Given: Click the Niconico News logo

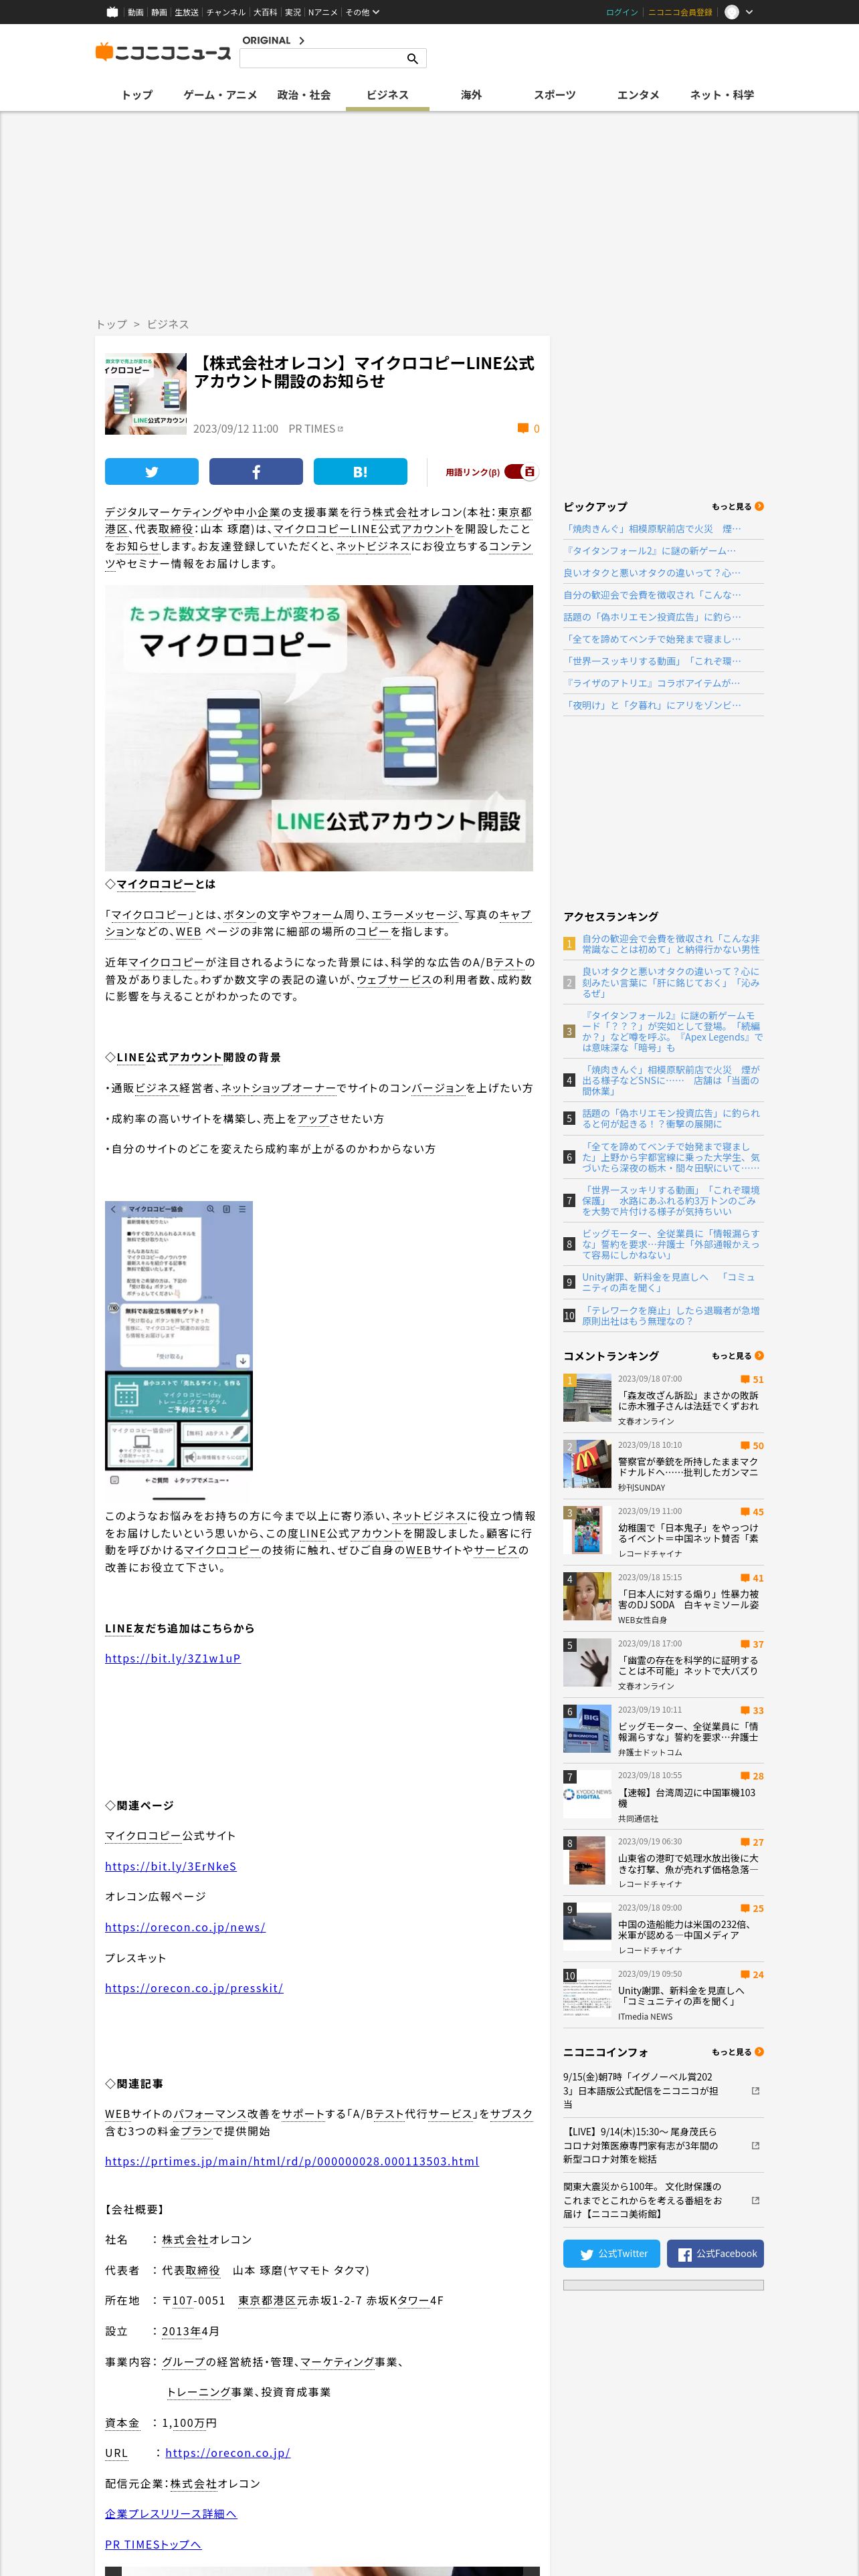Looking at the screenshot, I should pos(163,52).
